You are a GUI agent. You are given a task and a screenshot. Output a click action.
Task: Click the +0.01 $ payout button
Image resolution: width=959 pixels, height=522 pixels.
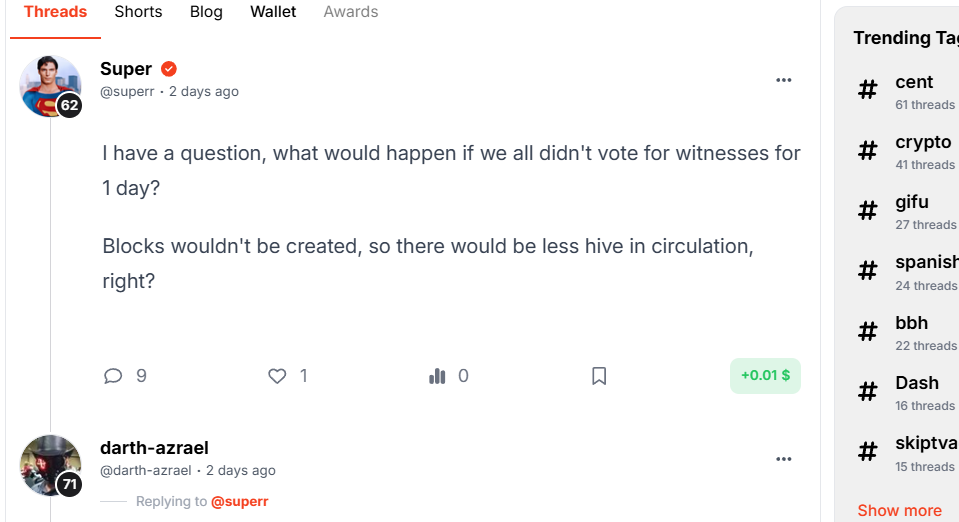point(765,376)
